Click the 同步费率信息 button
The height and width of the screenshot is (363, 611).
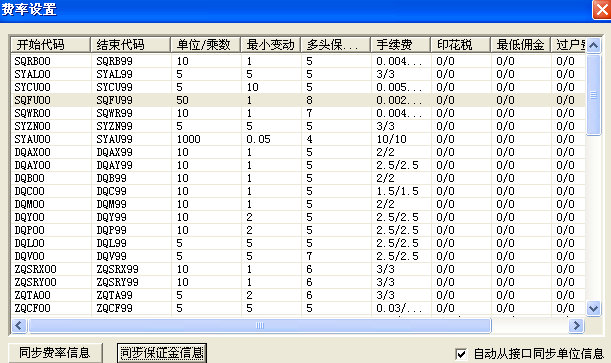(x=55, y=353)
